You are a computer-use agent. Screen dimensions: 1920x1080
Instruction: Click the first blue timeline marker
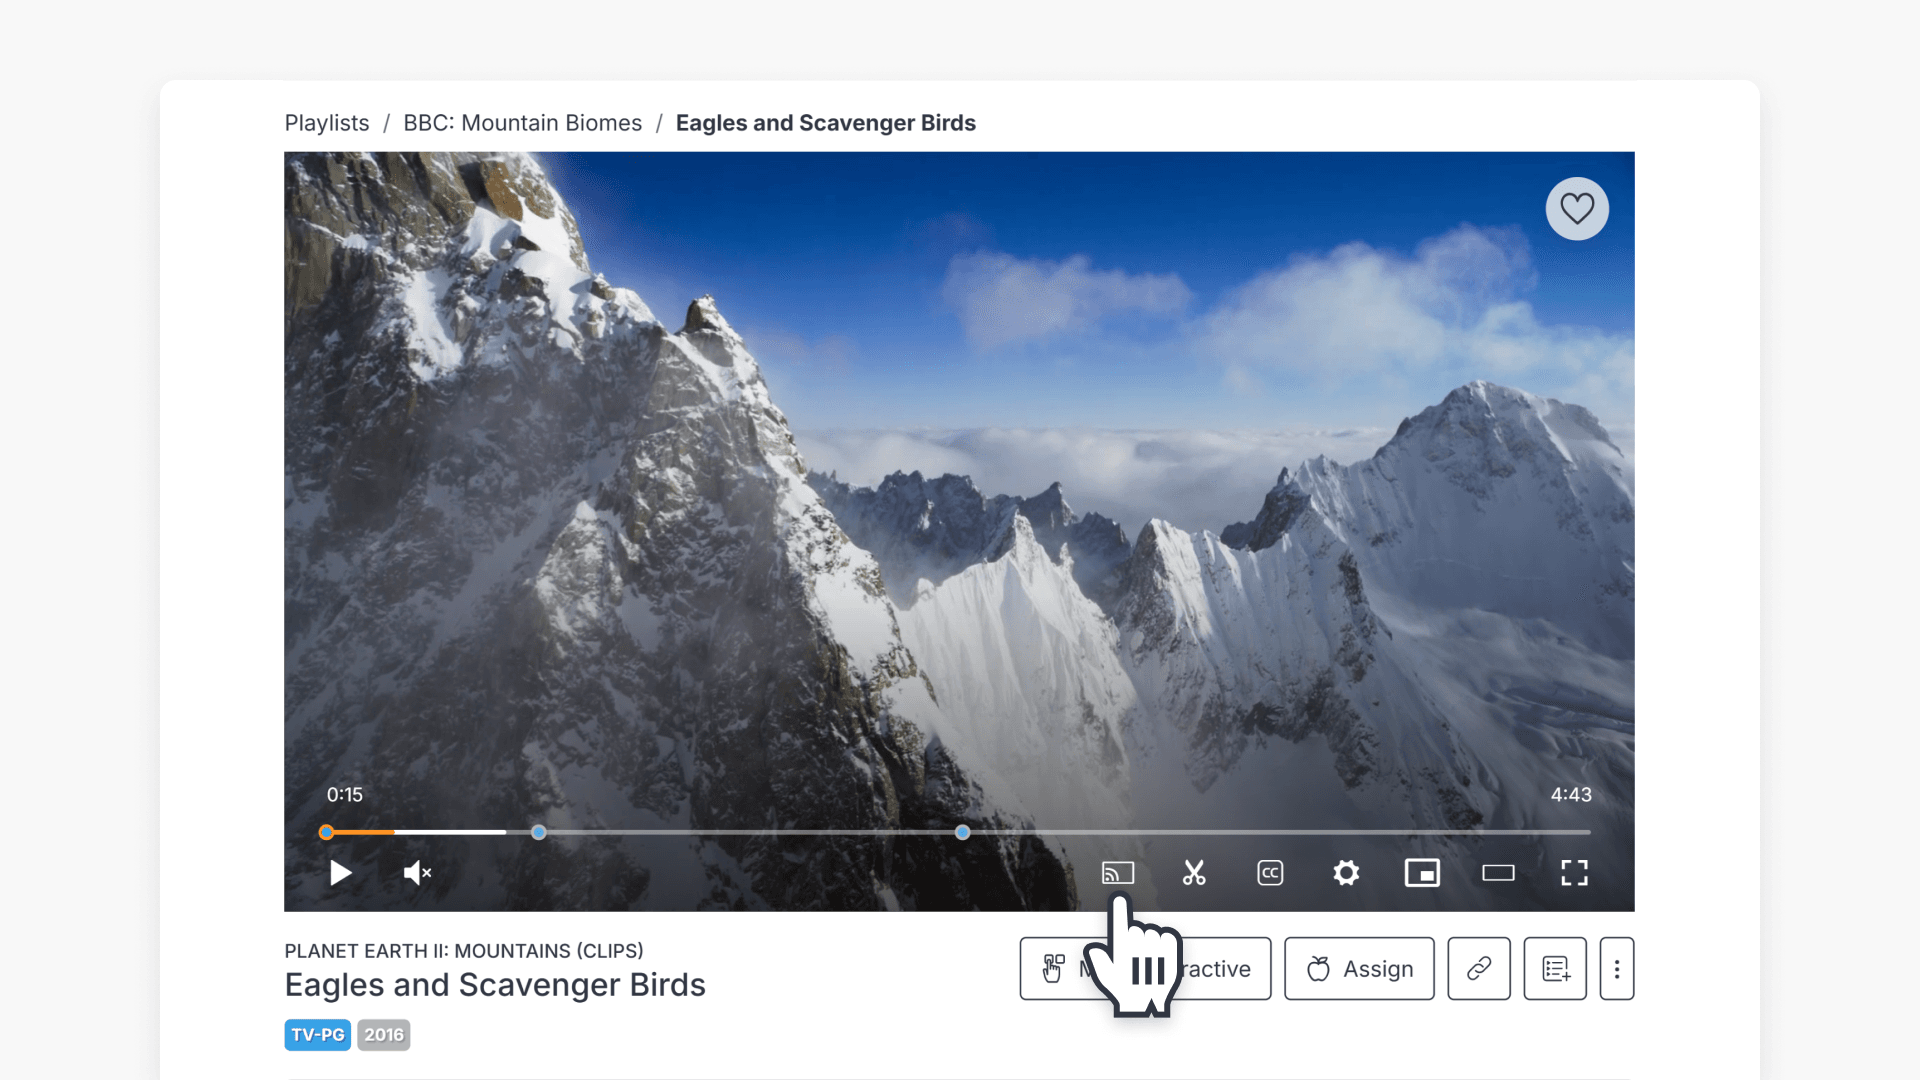[x=539, y=832]
